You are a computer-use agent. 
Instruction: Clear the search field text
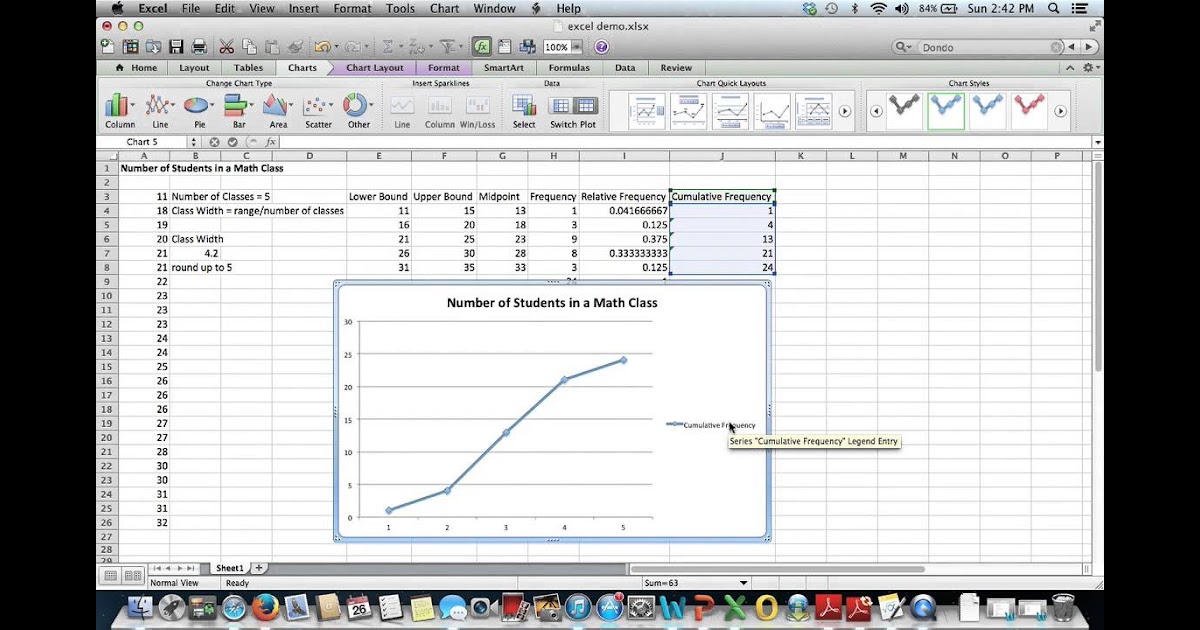[1057, 47]
